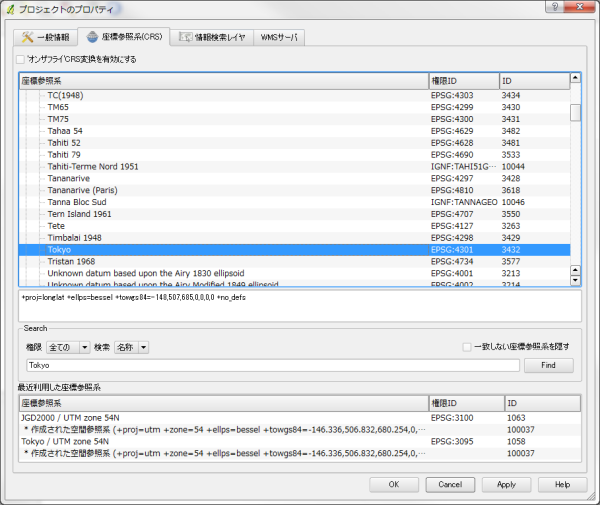Select the Tahiti 52 row

[x=295, y=143]
